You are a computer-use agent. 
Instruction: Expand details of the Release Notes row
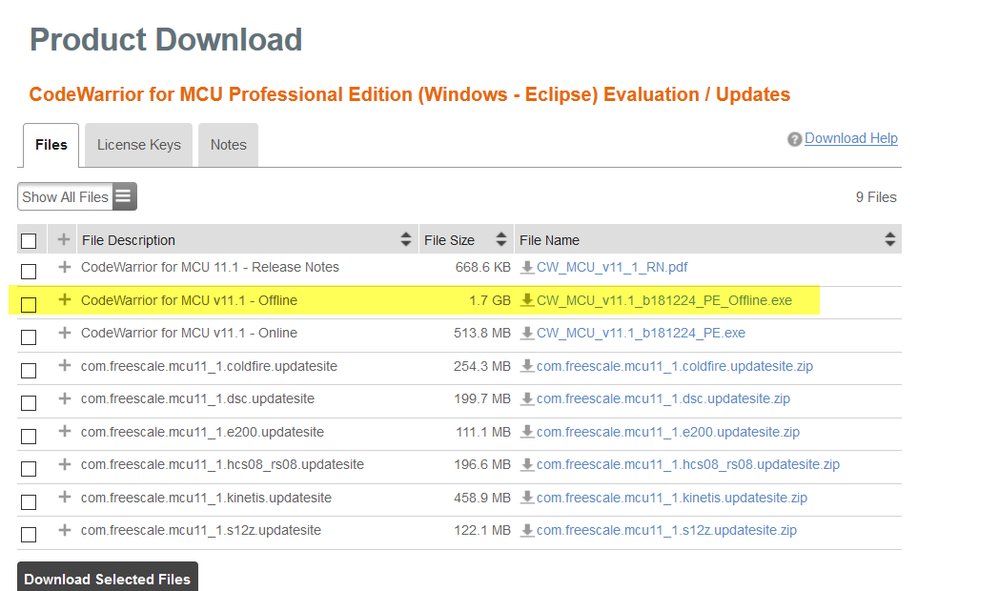64,267
